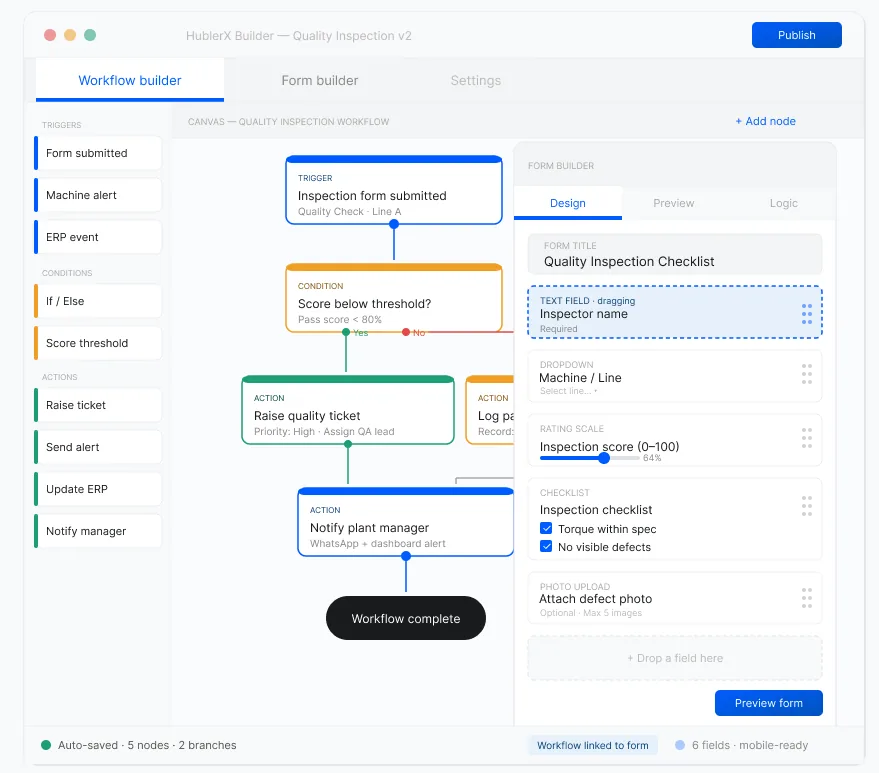This screenshot has height=773, width=879.
Task: Switch to the Preview tab in form panel
Action: [673, 203]
